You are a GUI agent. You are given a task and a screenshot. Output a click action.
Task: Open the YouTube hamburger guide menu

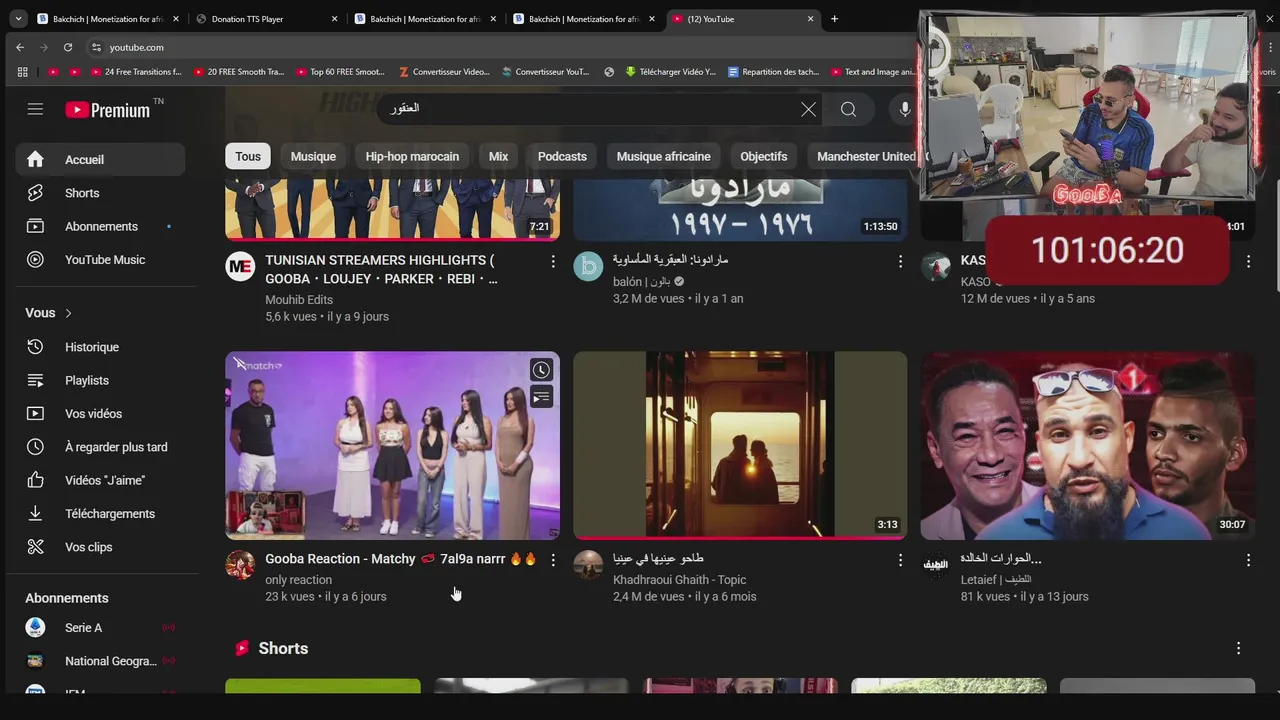(x=35, y=109)
